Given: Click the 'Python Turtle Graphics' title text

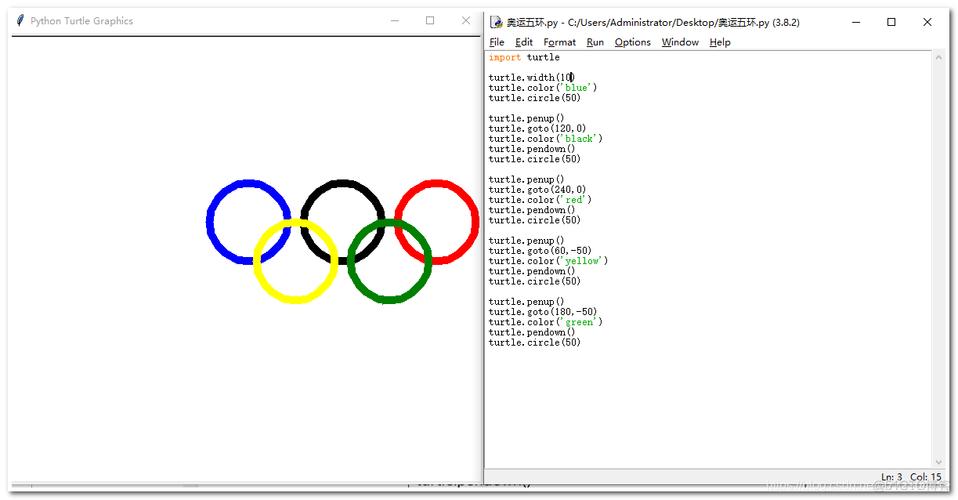Looking at the screenshot, I should pos(81,21).
